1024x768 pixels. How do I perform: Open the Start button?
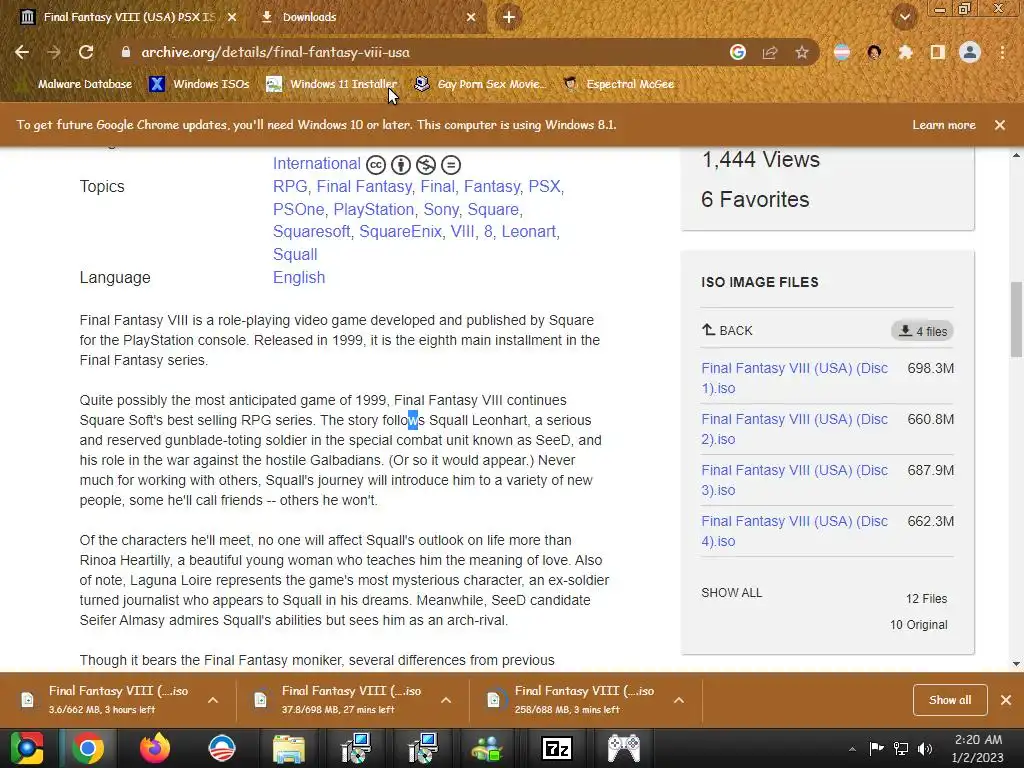pyautogui.click(x=26, y=748)
